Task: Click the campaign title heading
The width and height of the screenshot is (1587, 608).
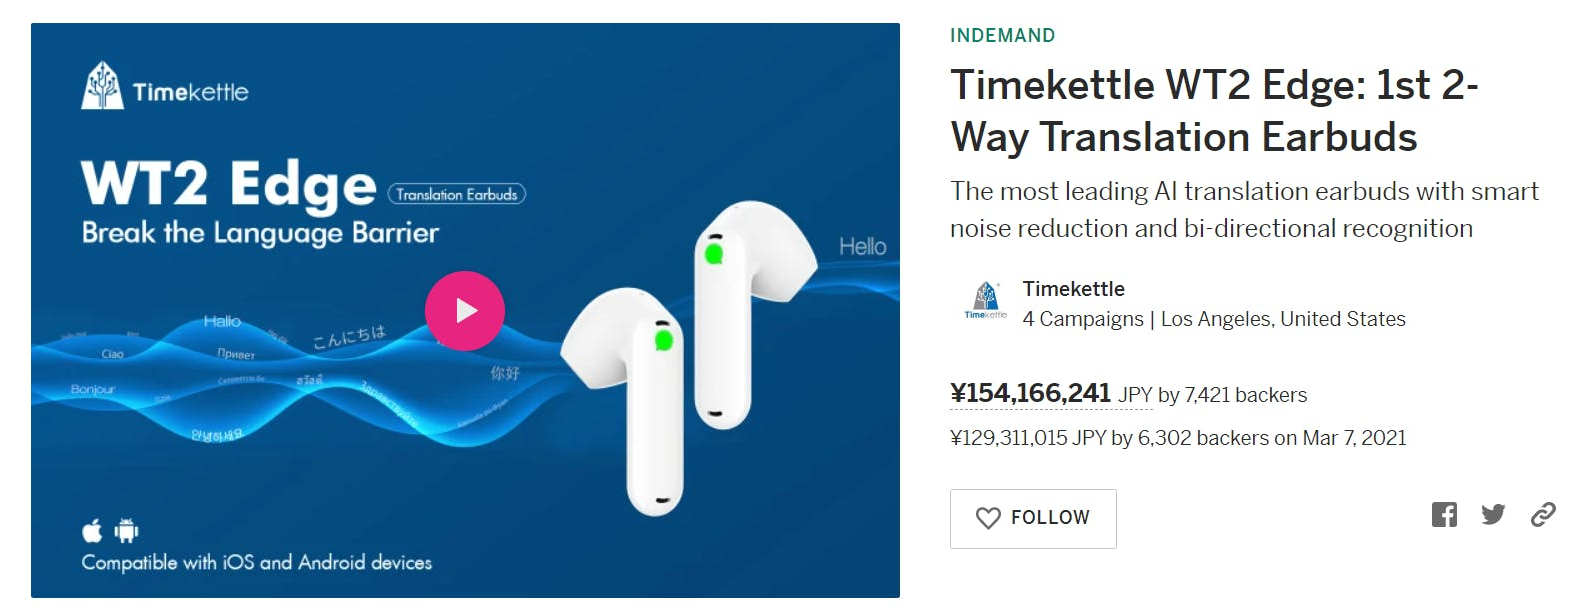Action: 1214,111
